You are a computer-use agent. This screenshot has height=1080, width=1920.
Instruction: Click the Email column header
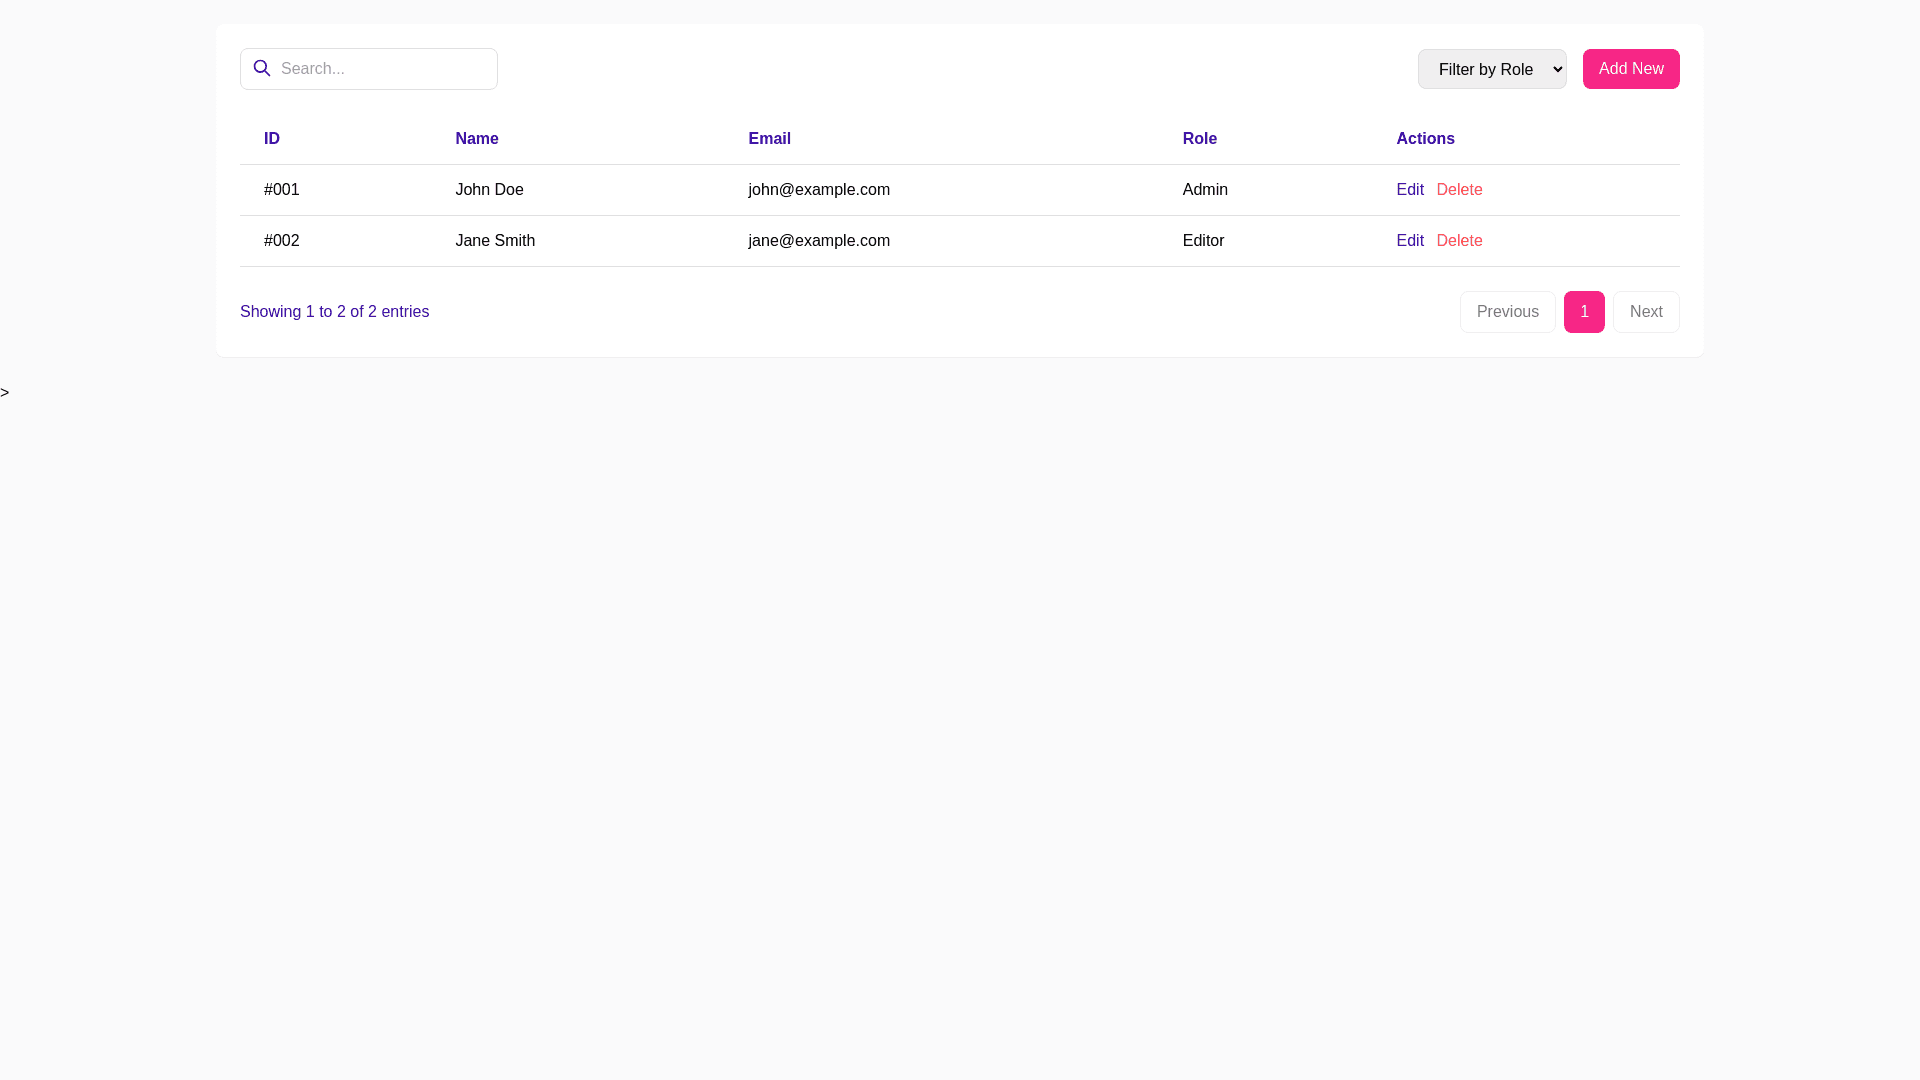coord(769,139)
